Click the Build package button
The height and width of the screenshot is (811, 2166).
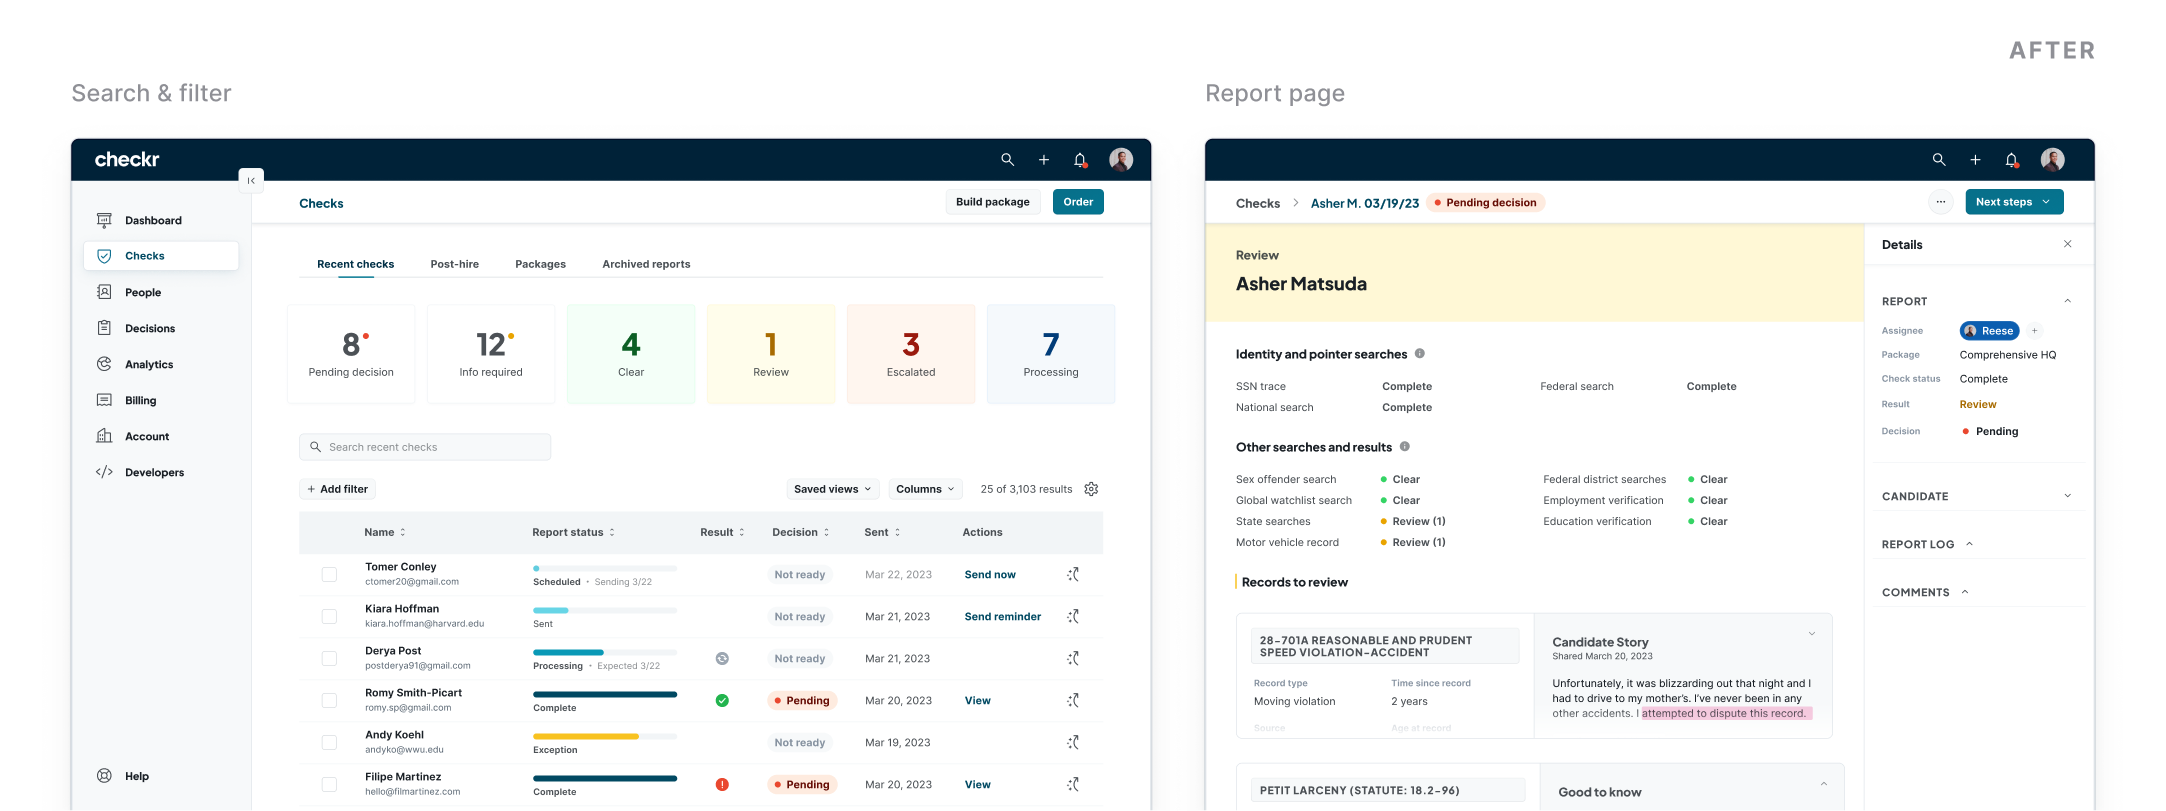(992, 202)
